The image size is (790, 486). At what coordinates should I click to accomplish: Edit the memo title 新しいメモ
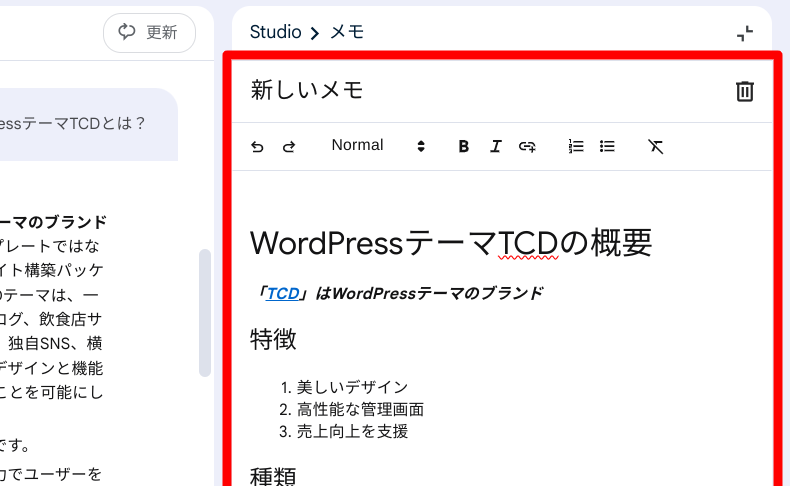pyautogui.click(x=307, y=91)
